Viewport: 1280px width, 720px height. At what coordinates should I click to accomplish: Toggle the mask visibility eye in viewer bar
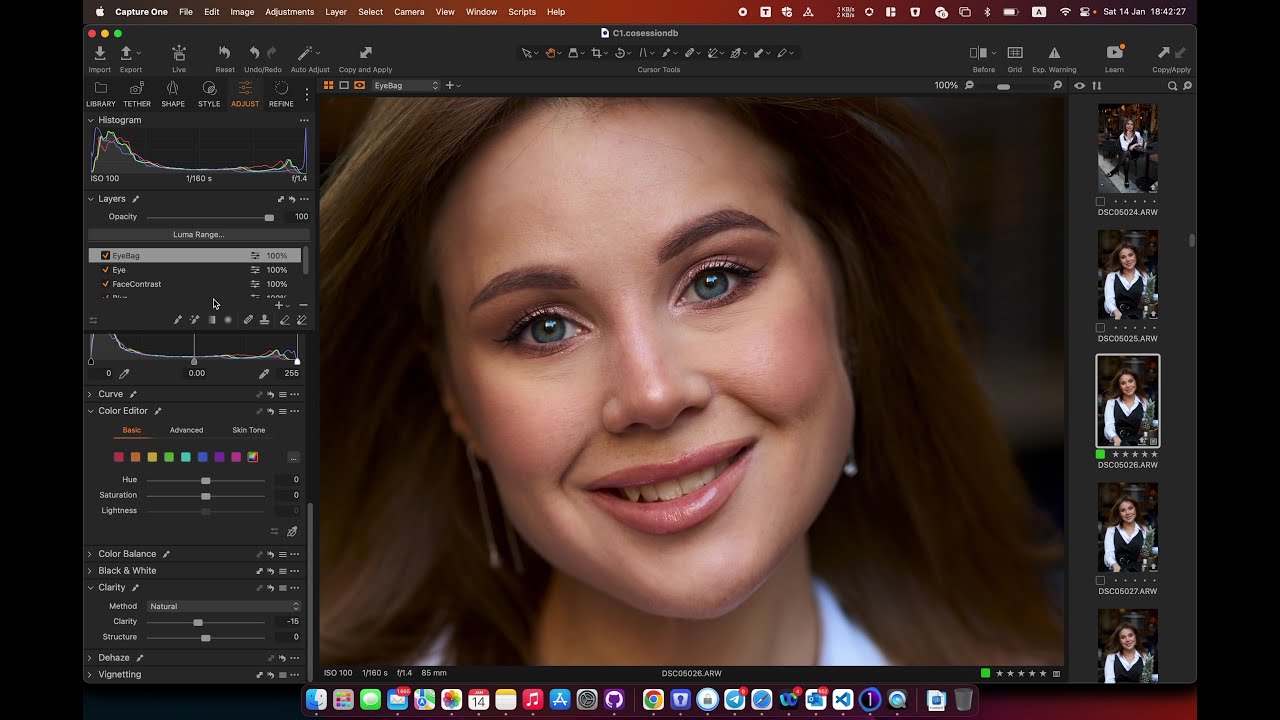pyautogui.click(x=360, y=86)
